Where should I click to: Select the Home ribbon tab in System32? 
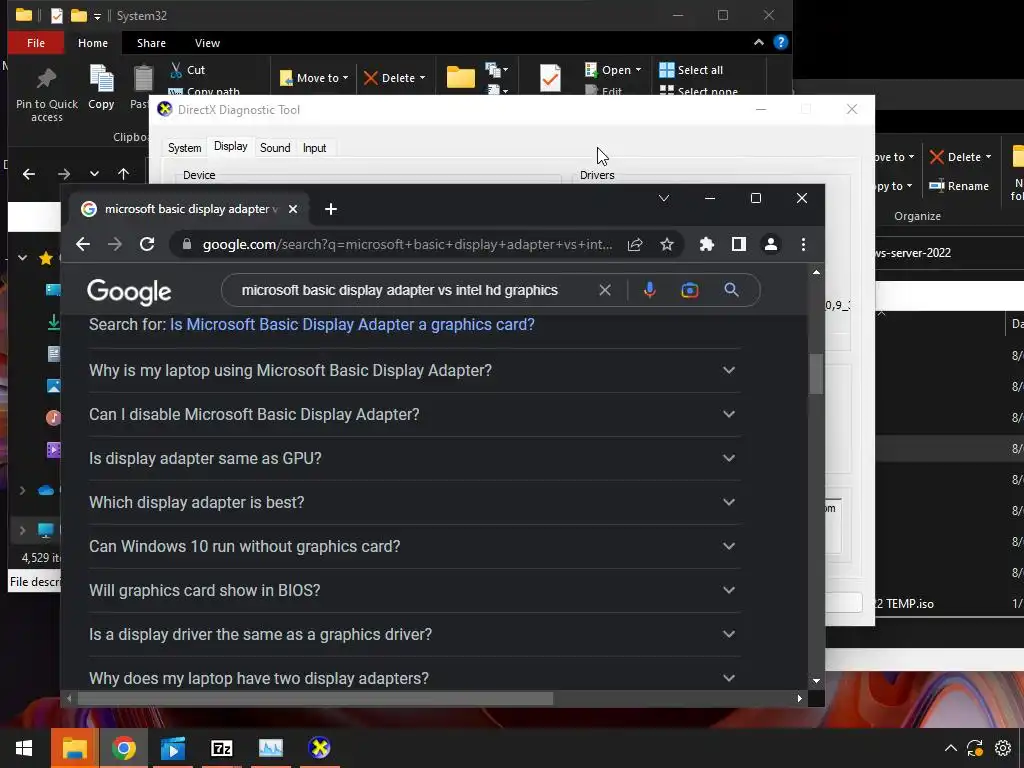click(x=93, y=43)
